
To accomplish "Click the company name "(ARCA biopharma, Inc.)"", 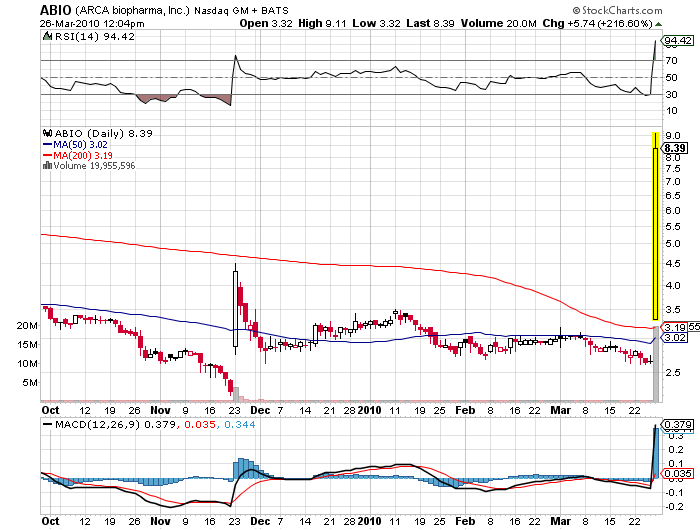I will pyautogui.click(x=133, y=10).
